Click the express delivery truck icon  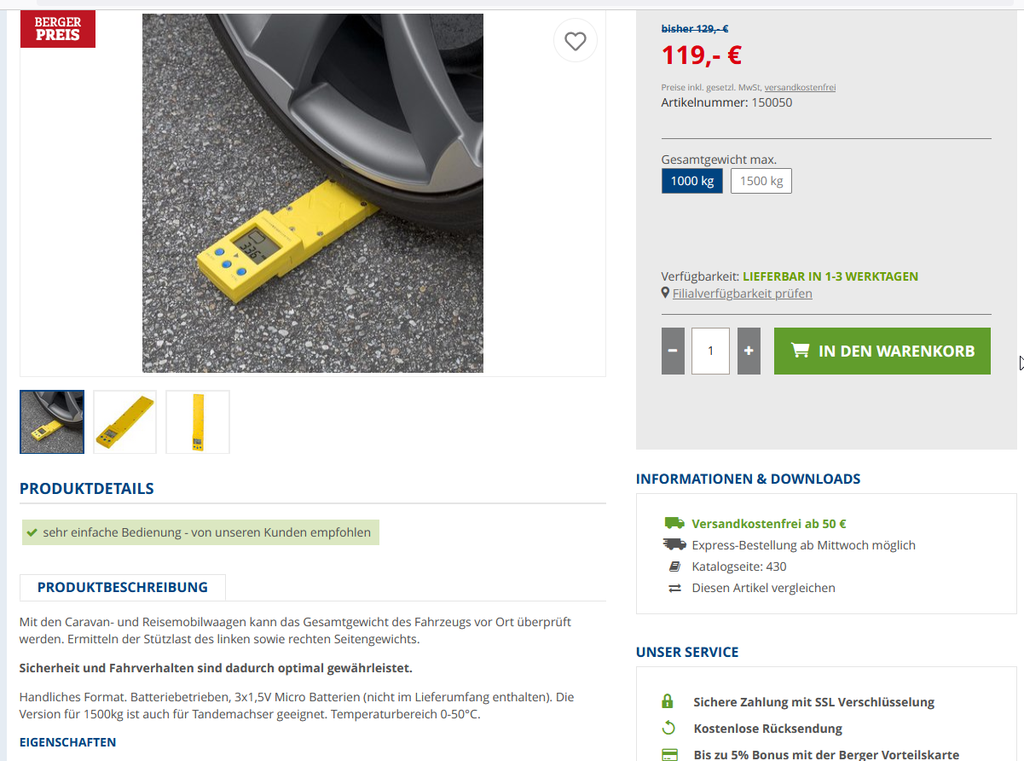(674, 545)
